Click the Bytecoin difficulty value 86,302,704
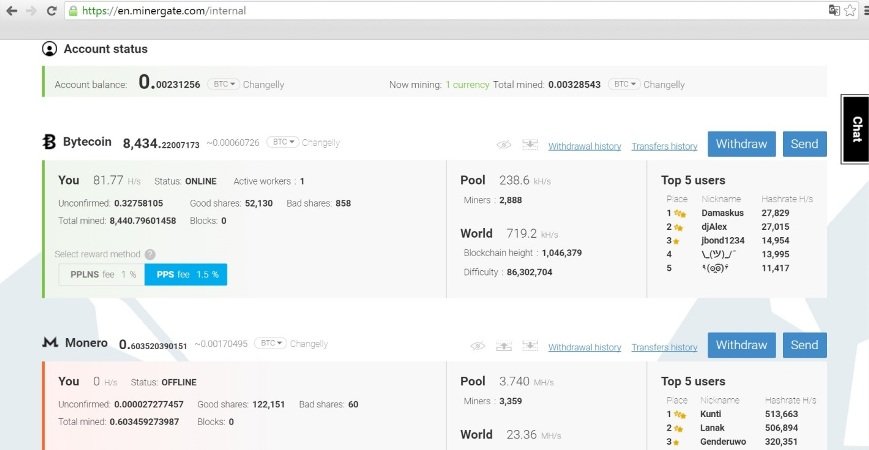 [x=529, y=272]
